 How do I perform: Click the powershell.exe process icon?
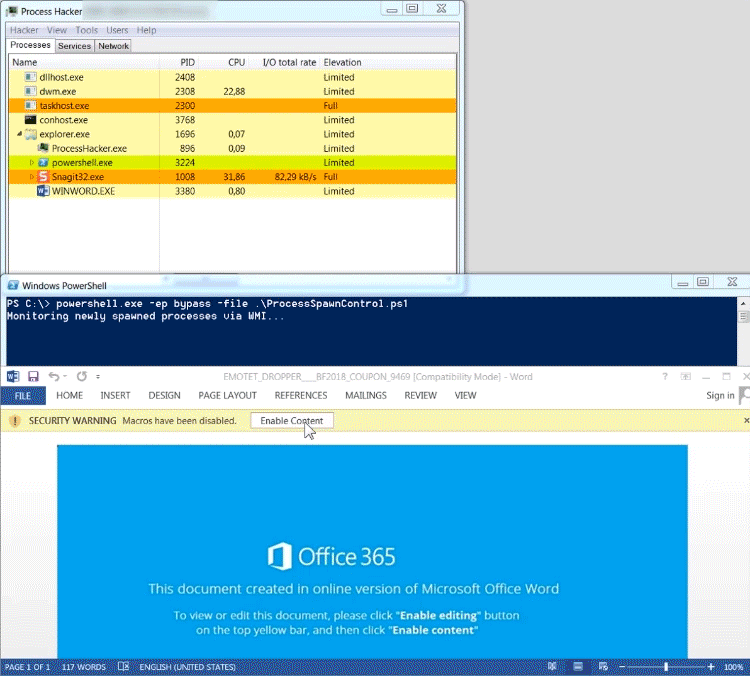pos(43,163)
